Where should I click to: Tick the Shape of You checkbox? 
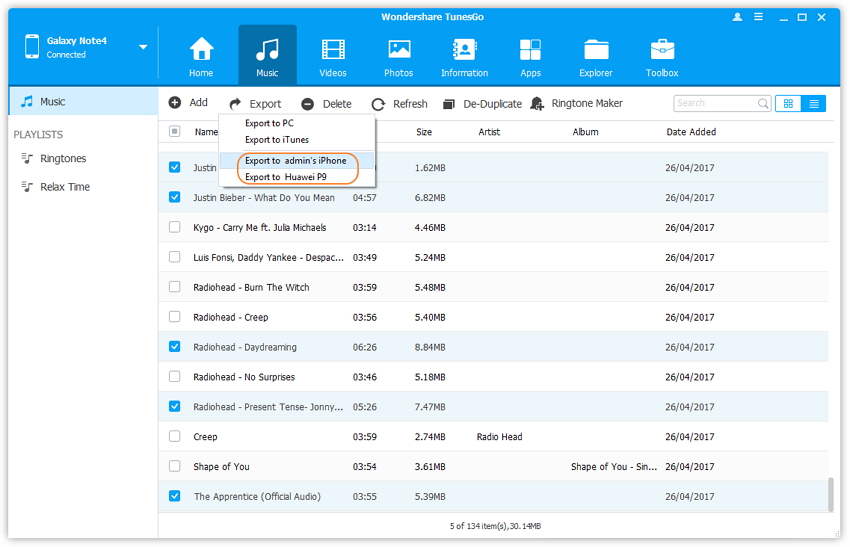pos(175,467)
